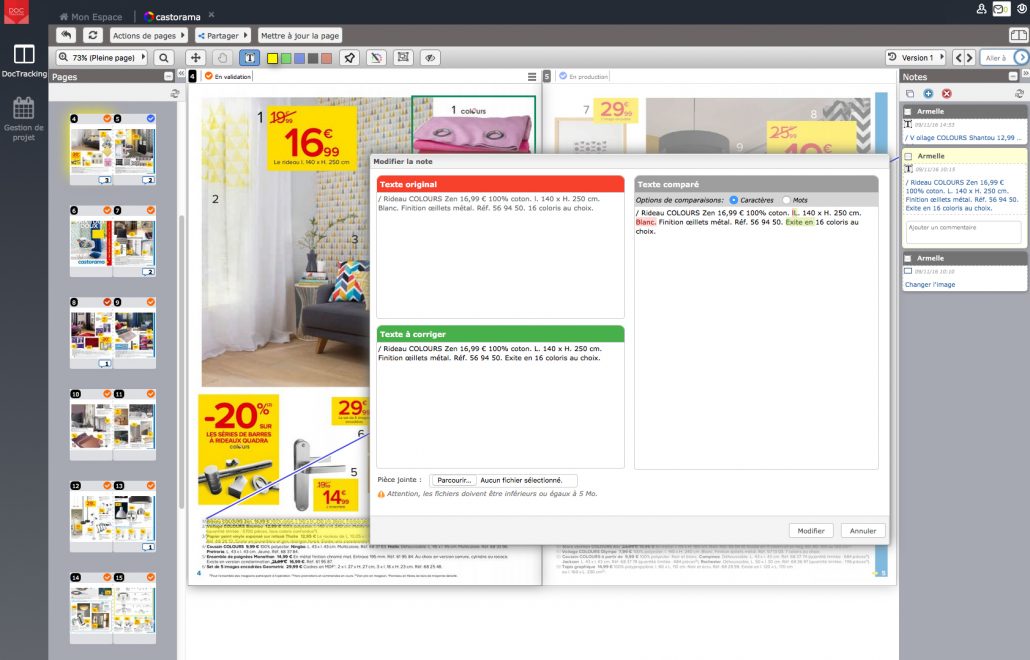Image resolution: width=1030 pixels, height=660 pixels.
Task: Open the mail messages icon
Action: pos(1001,9)
